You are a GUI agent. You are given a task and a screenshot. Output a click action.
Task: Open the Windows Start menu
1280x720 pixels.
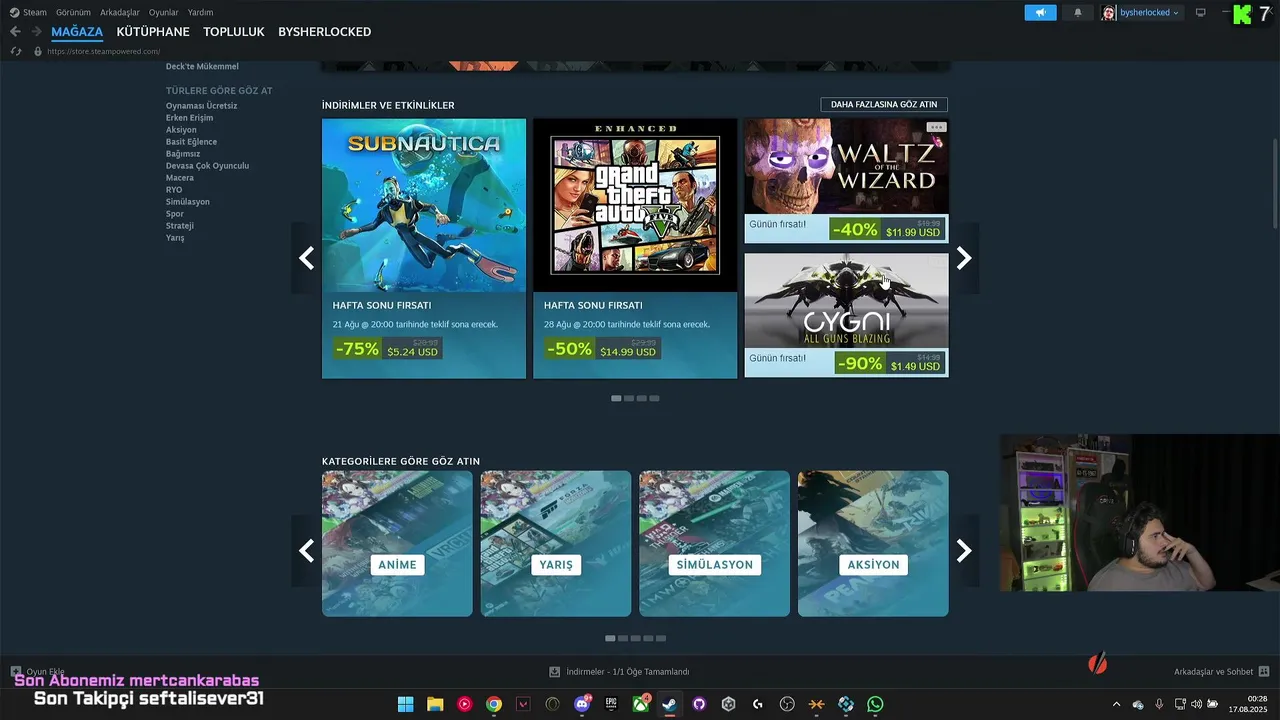click(405, 704)
